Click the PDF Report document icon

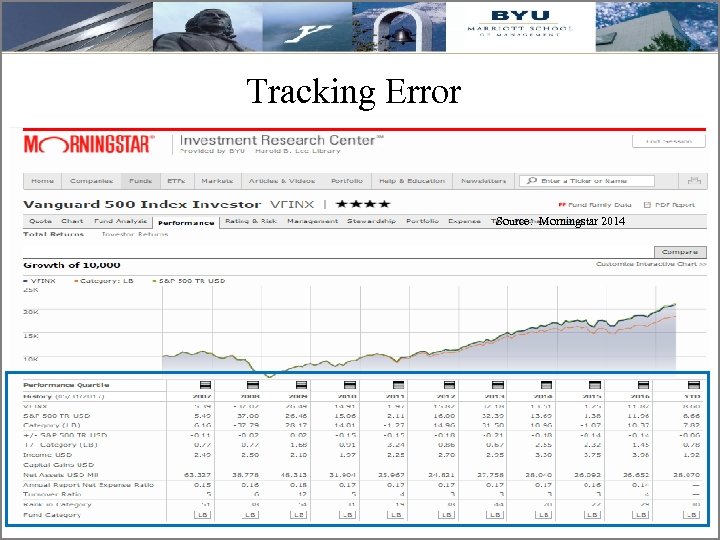(x=647, y=205)
